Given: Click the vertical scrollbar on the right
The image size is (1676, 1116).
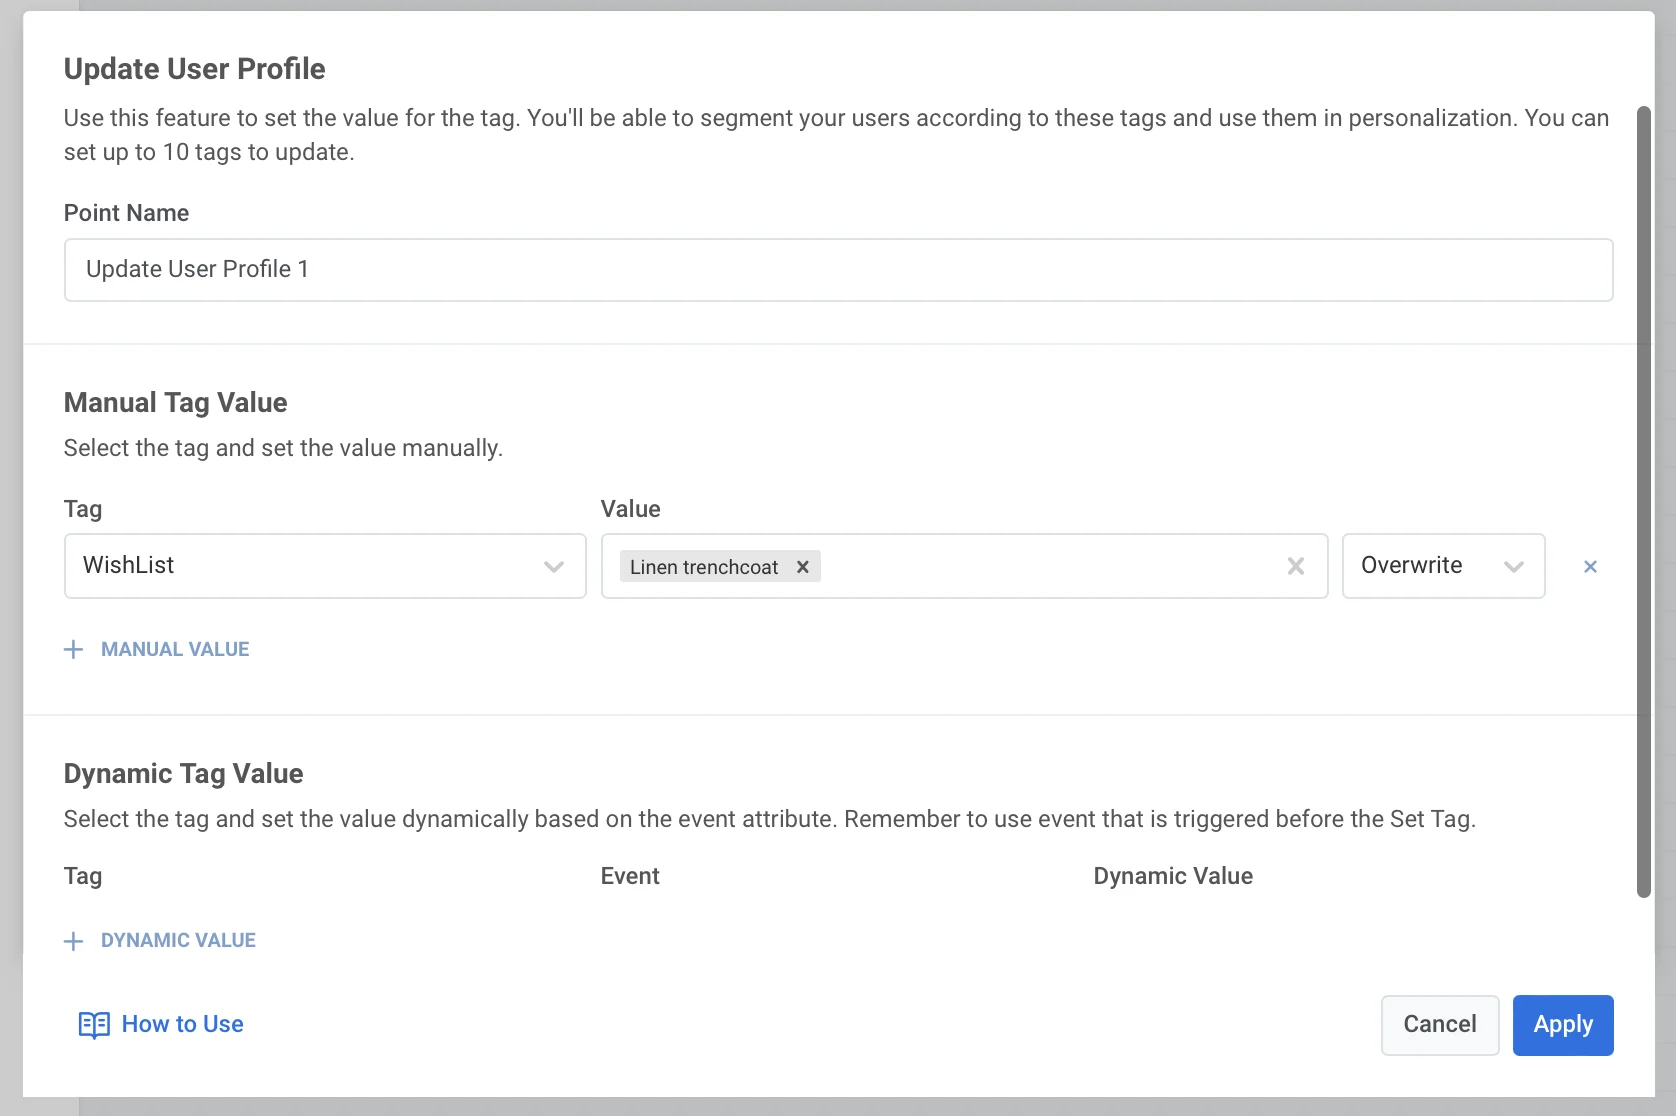Looking at the screenshot, I should [x=1644, y=500].
